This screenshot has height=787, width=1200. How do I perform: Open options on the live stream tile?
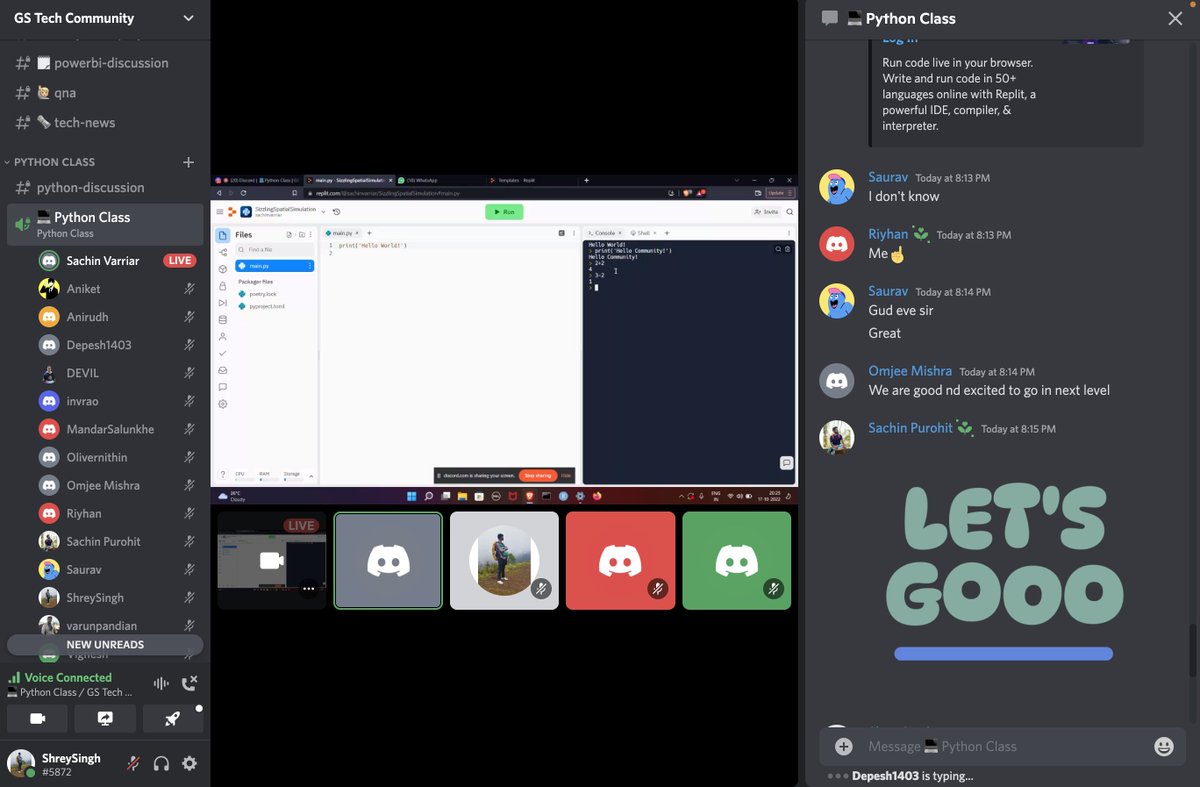tap(309, 589)
